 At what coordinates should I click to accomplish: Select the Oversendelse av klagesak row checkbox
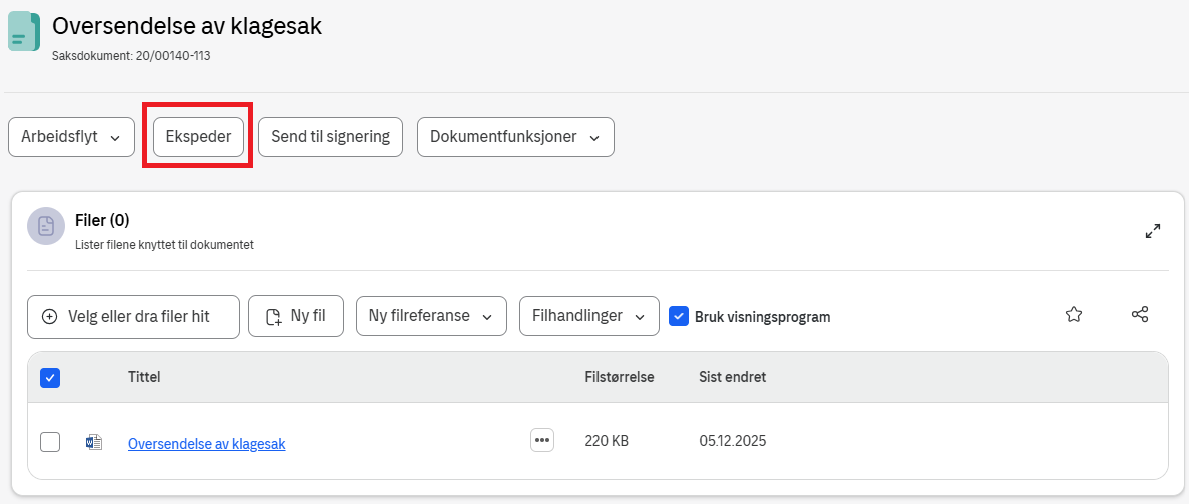click(50, 442)
